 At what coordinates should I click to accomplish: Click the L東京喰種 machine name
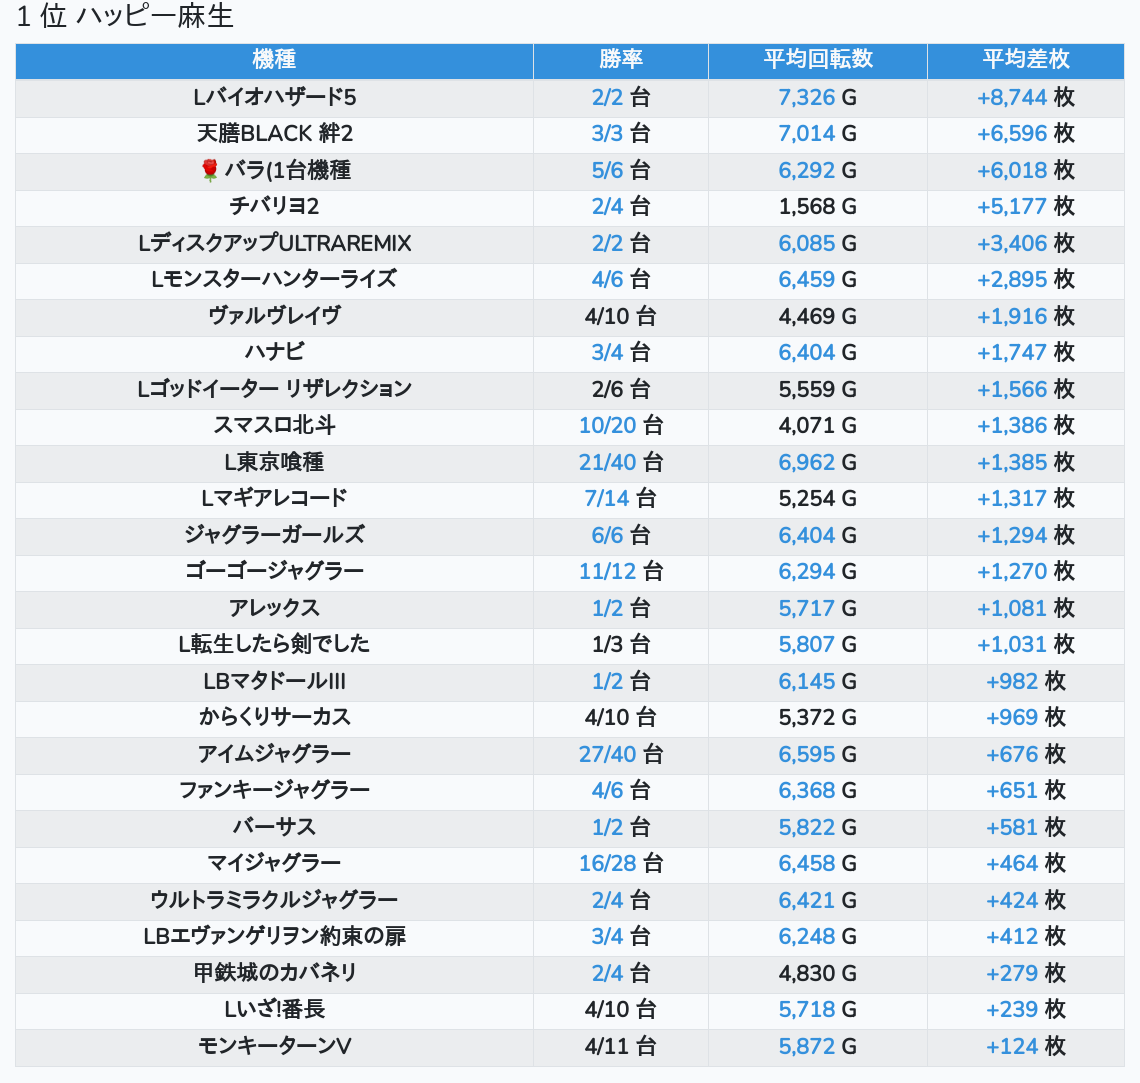pyautogui.click(x=274, y=462)
